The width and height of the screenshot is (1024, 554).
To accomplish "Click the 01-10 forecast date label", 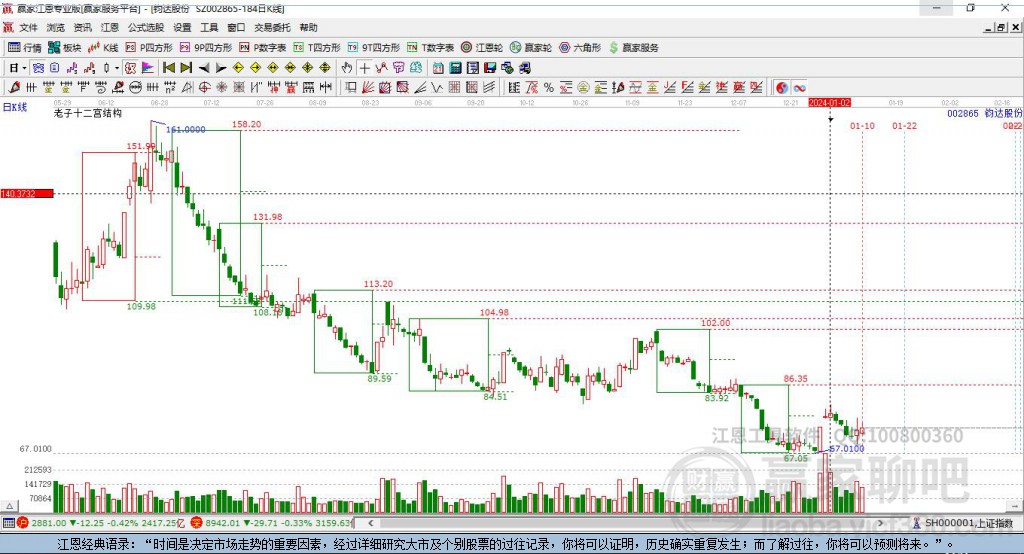I will pyautogui.click(x=862, y=125).
